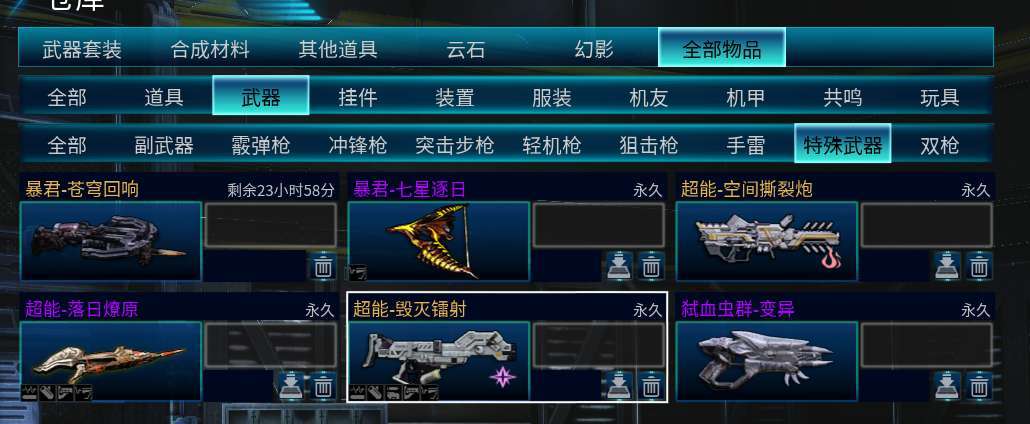1030x424 pixels.
Task: Click the download icon for 超能-空间撕裂炮
Action: (x=947, y=267)
